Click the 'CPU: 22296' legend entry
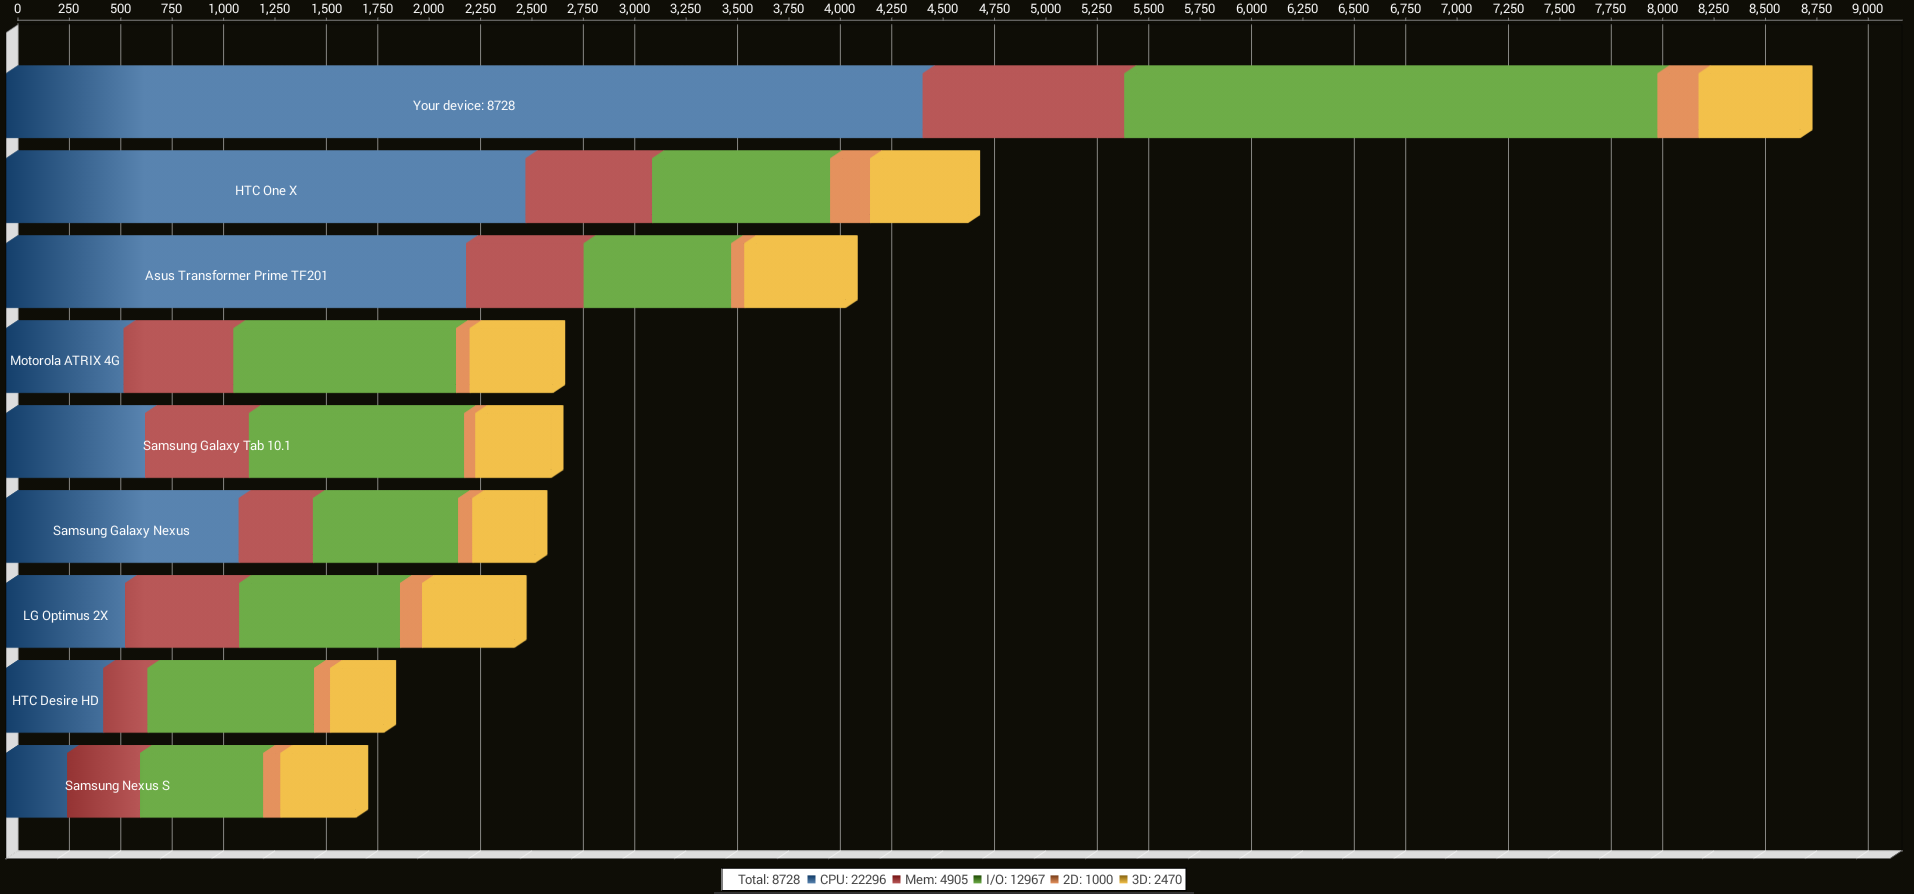Screen dimensions: 1914x894 pyautogui.click(x=853, y=880)
